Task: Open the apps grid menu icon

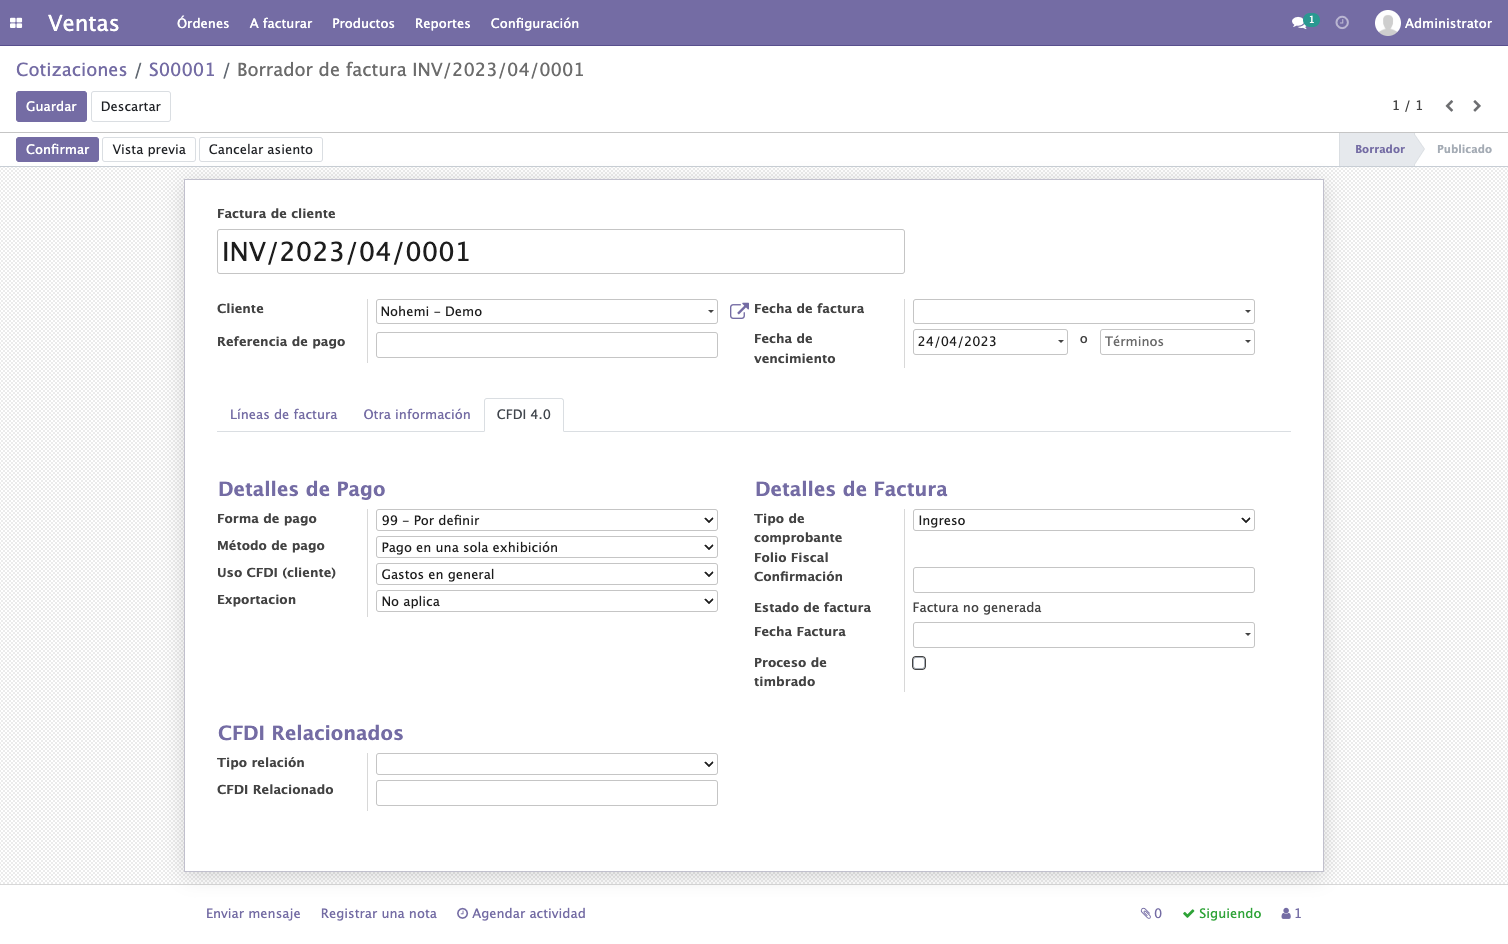Action: (x=16, y=23)
